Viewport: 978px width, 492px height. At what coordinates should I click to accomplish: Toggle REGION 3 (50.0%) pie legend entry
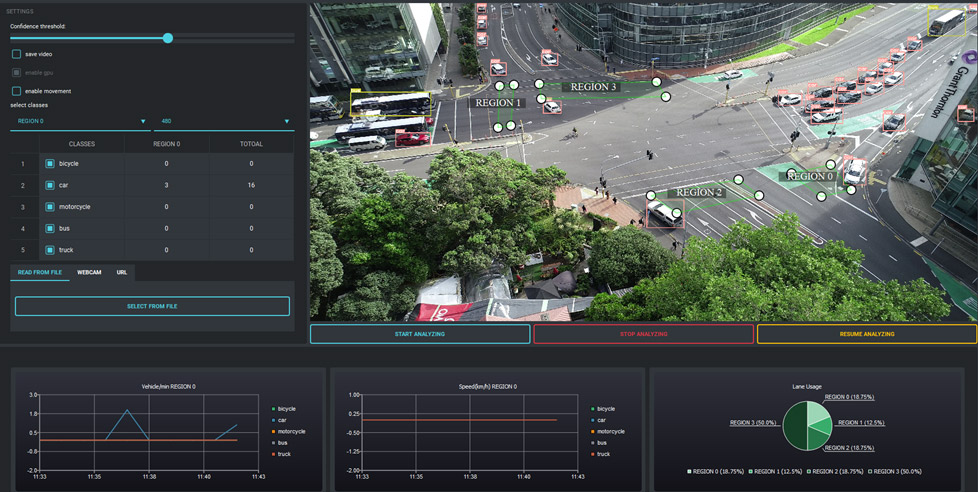tap(894, 471)
